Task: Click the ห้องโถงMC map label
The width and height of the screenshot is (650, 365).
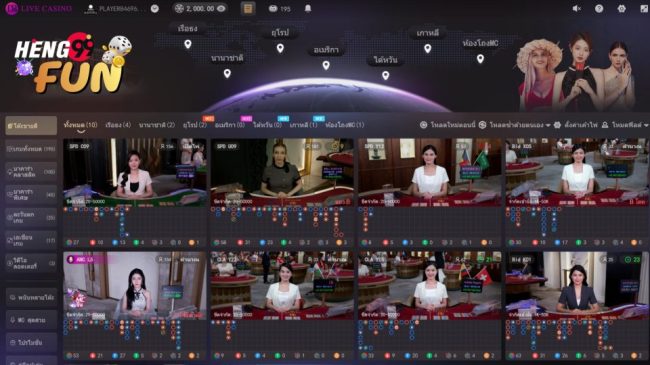Action: click(480, 43)
